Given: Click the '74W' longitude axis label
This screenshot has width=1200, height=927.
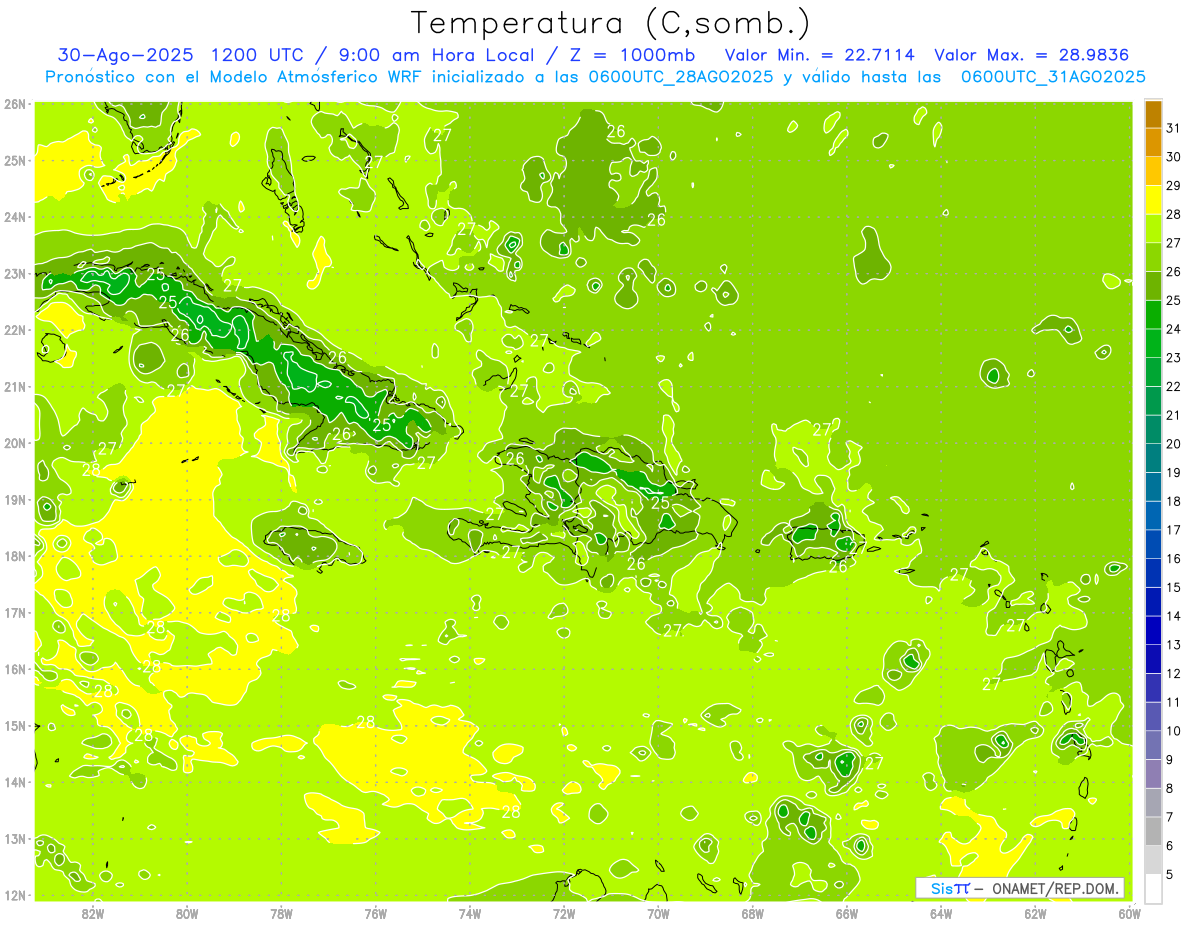Looking at the screenshot, I should (470, 913).
